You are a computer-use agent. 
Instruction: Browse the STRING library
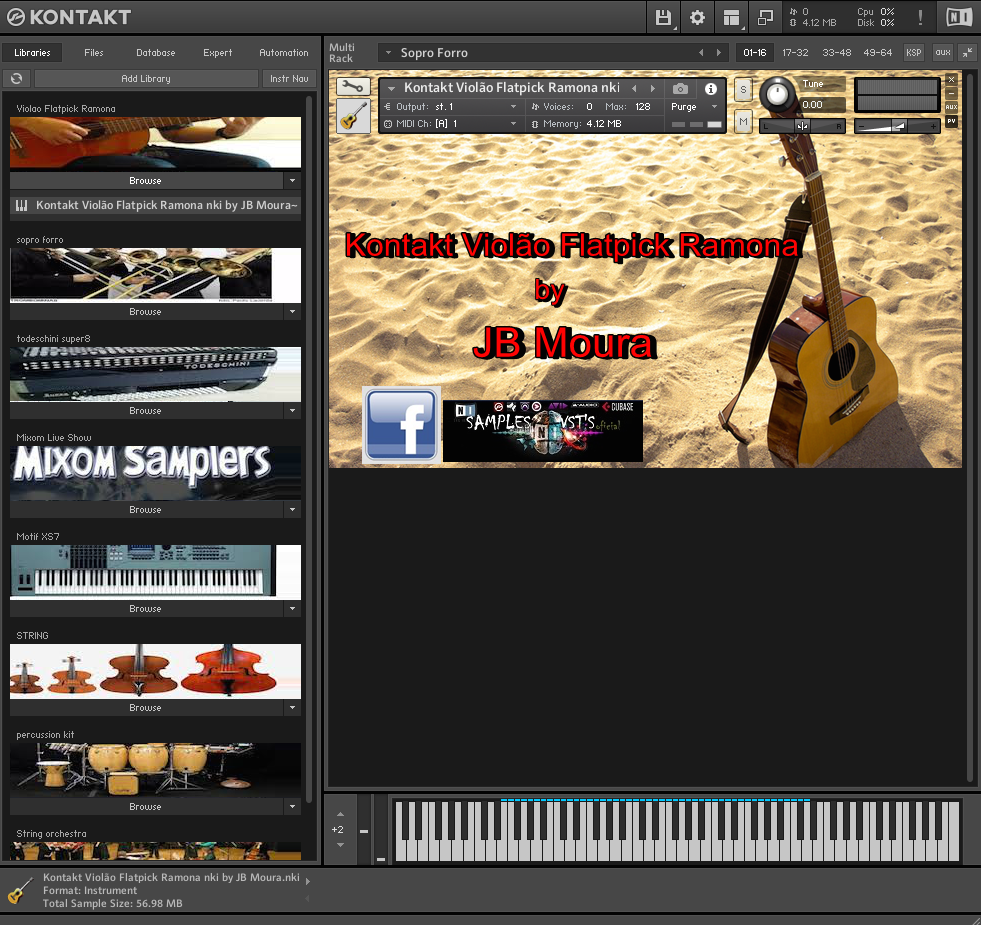[x=147, y=707]
